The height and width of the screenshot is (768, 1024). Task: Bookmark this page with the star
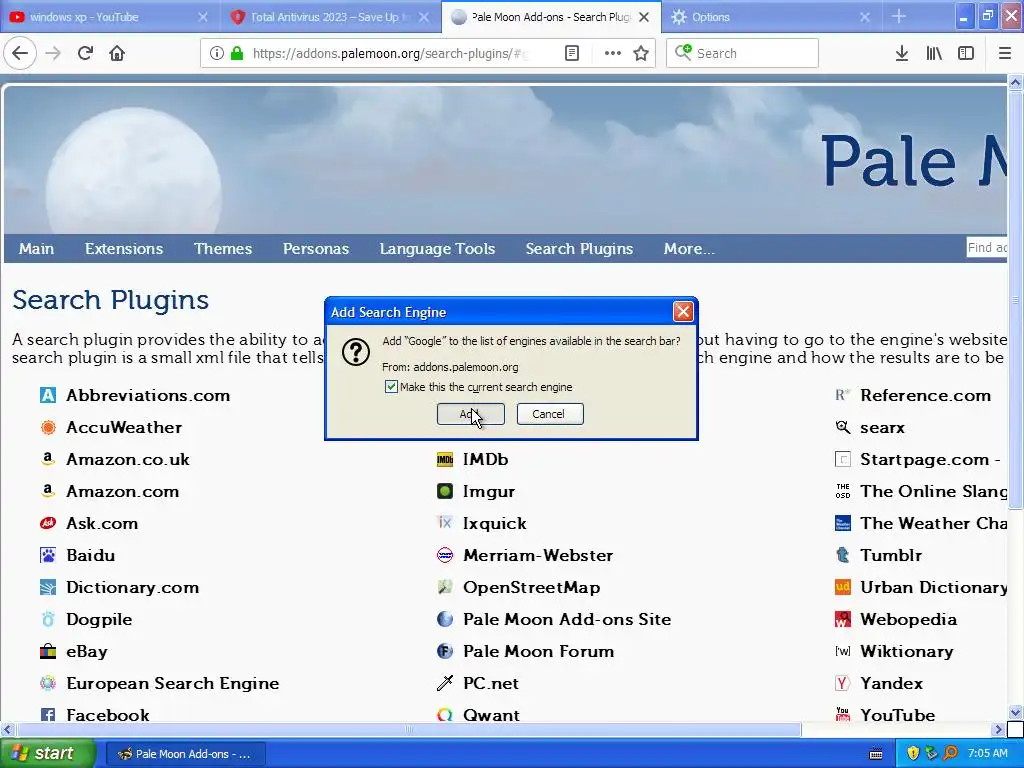click(x=641, y=53)
